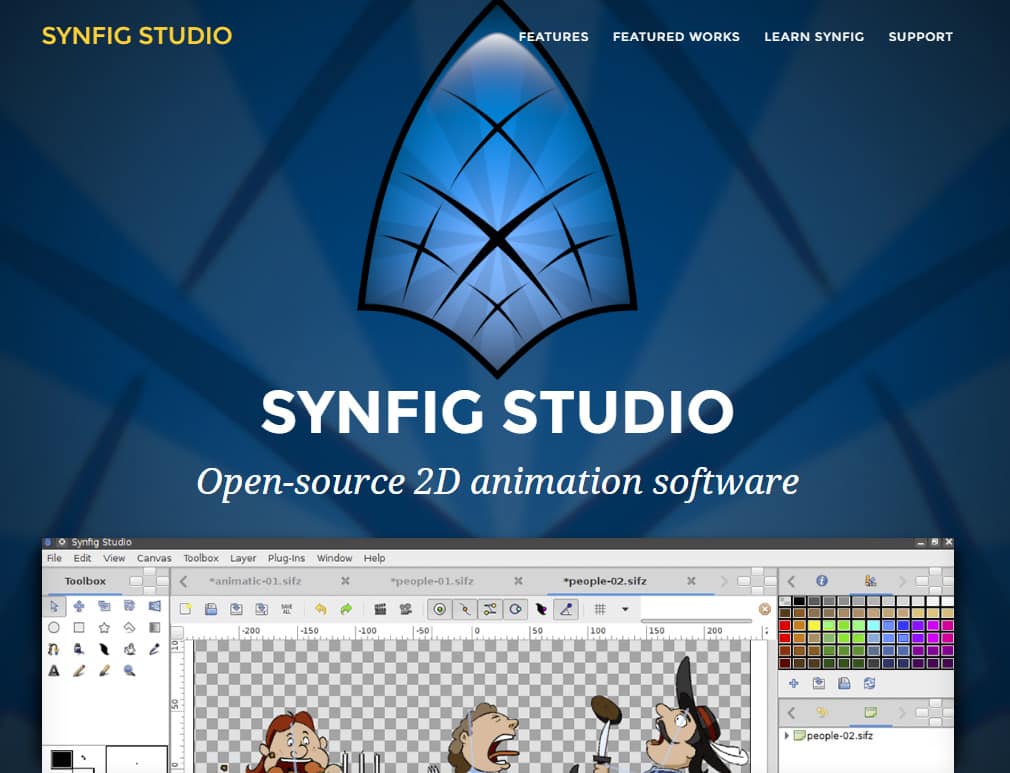Select the Smooth Move tool
1010x773 pixels.
pos(79,606)
